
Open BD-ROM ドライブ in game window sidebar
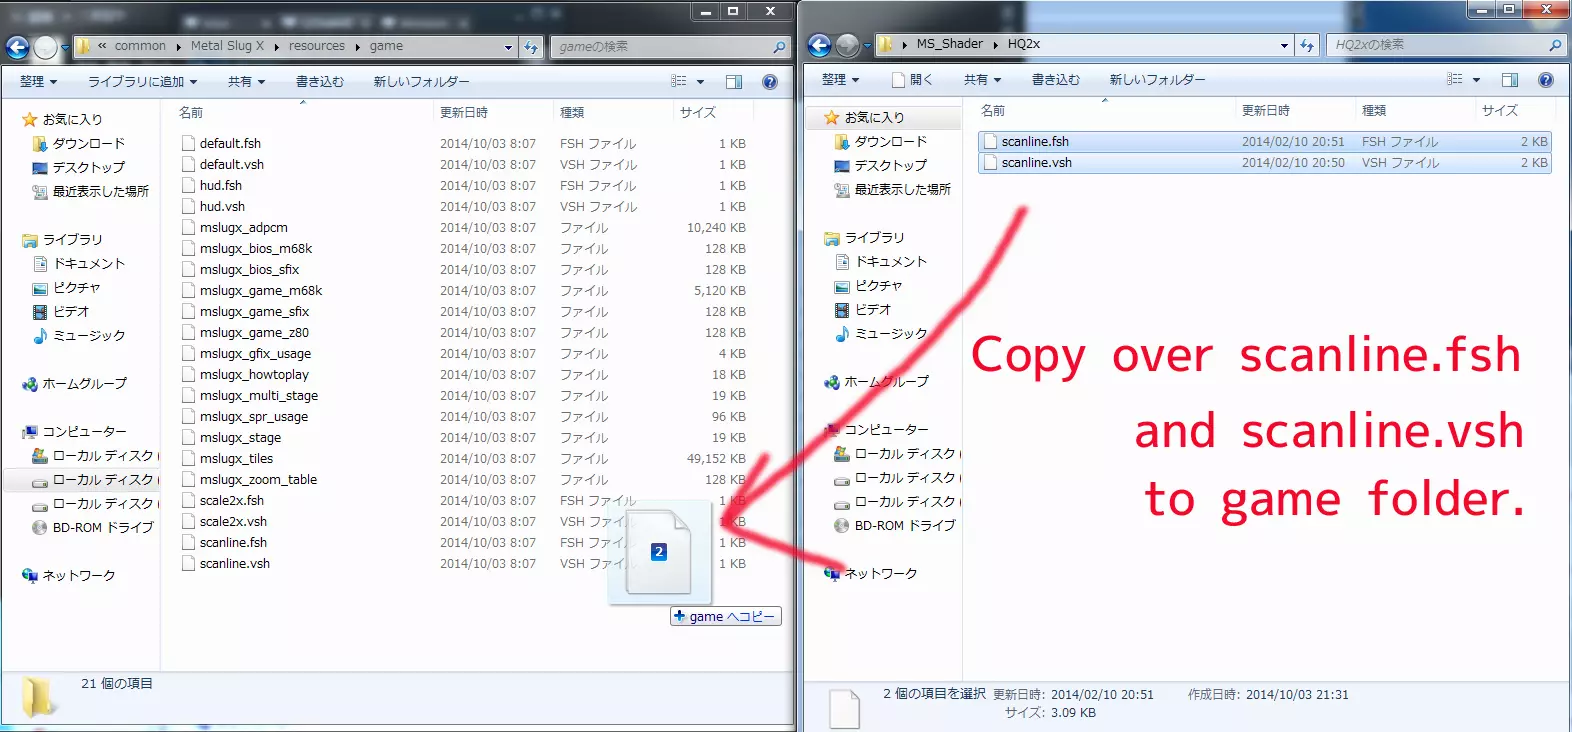point(103,528)
